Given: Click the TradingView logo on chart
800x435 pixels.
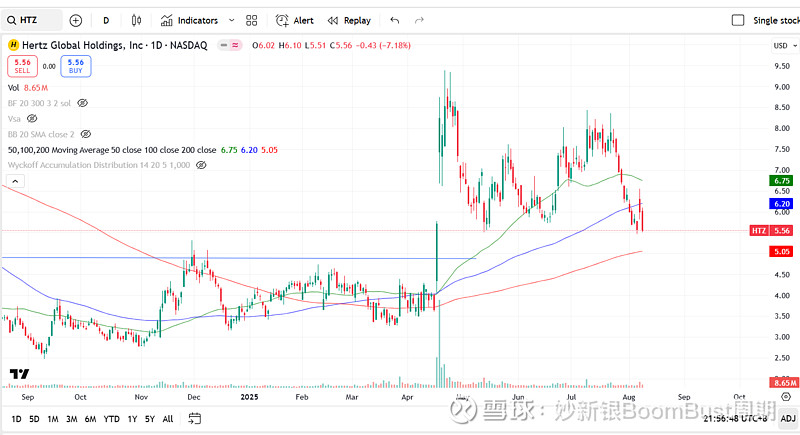Looking at the screenshot, I should (x=19, y=374).
